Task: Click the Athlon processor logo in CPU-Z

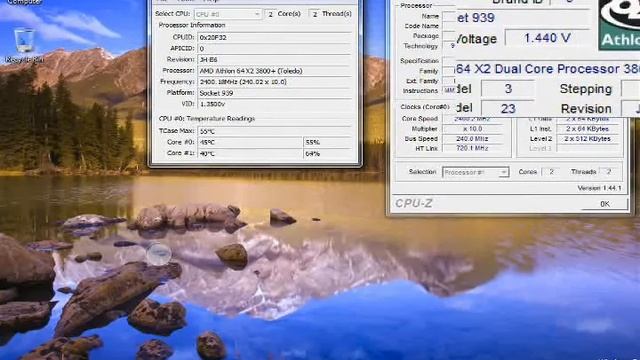Action: click(619, 24)
